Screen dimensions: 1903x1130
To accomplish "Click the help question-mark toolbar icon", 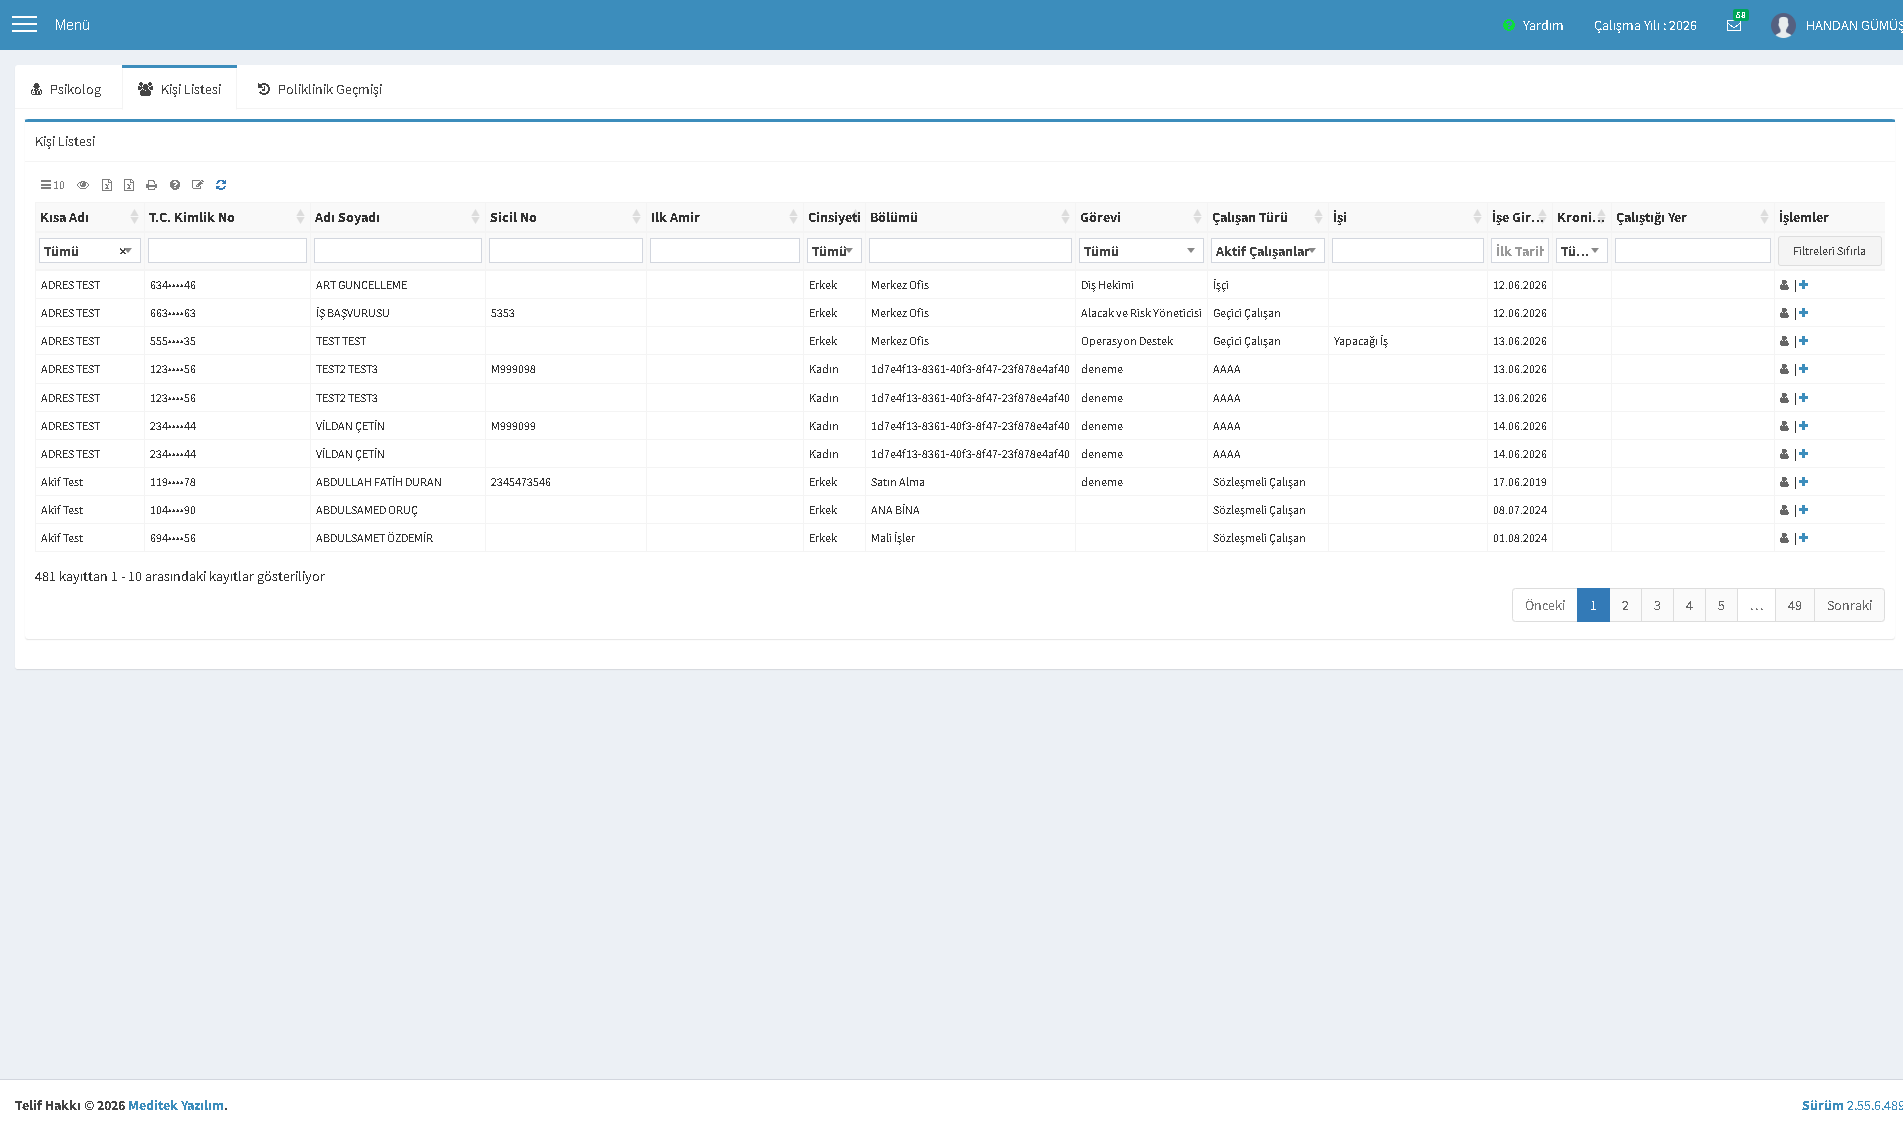I will tap(175, 185).
